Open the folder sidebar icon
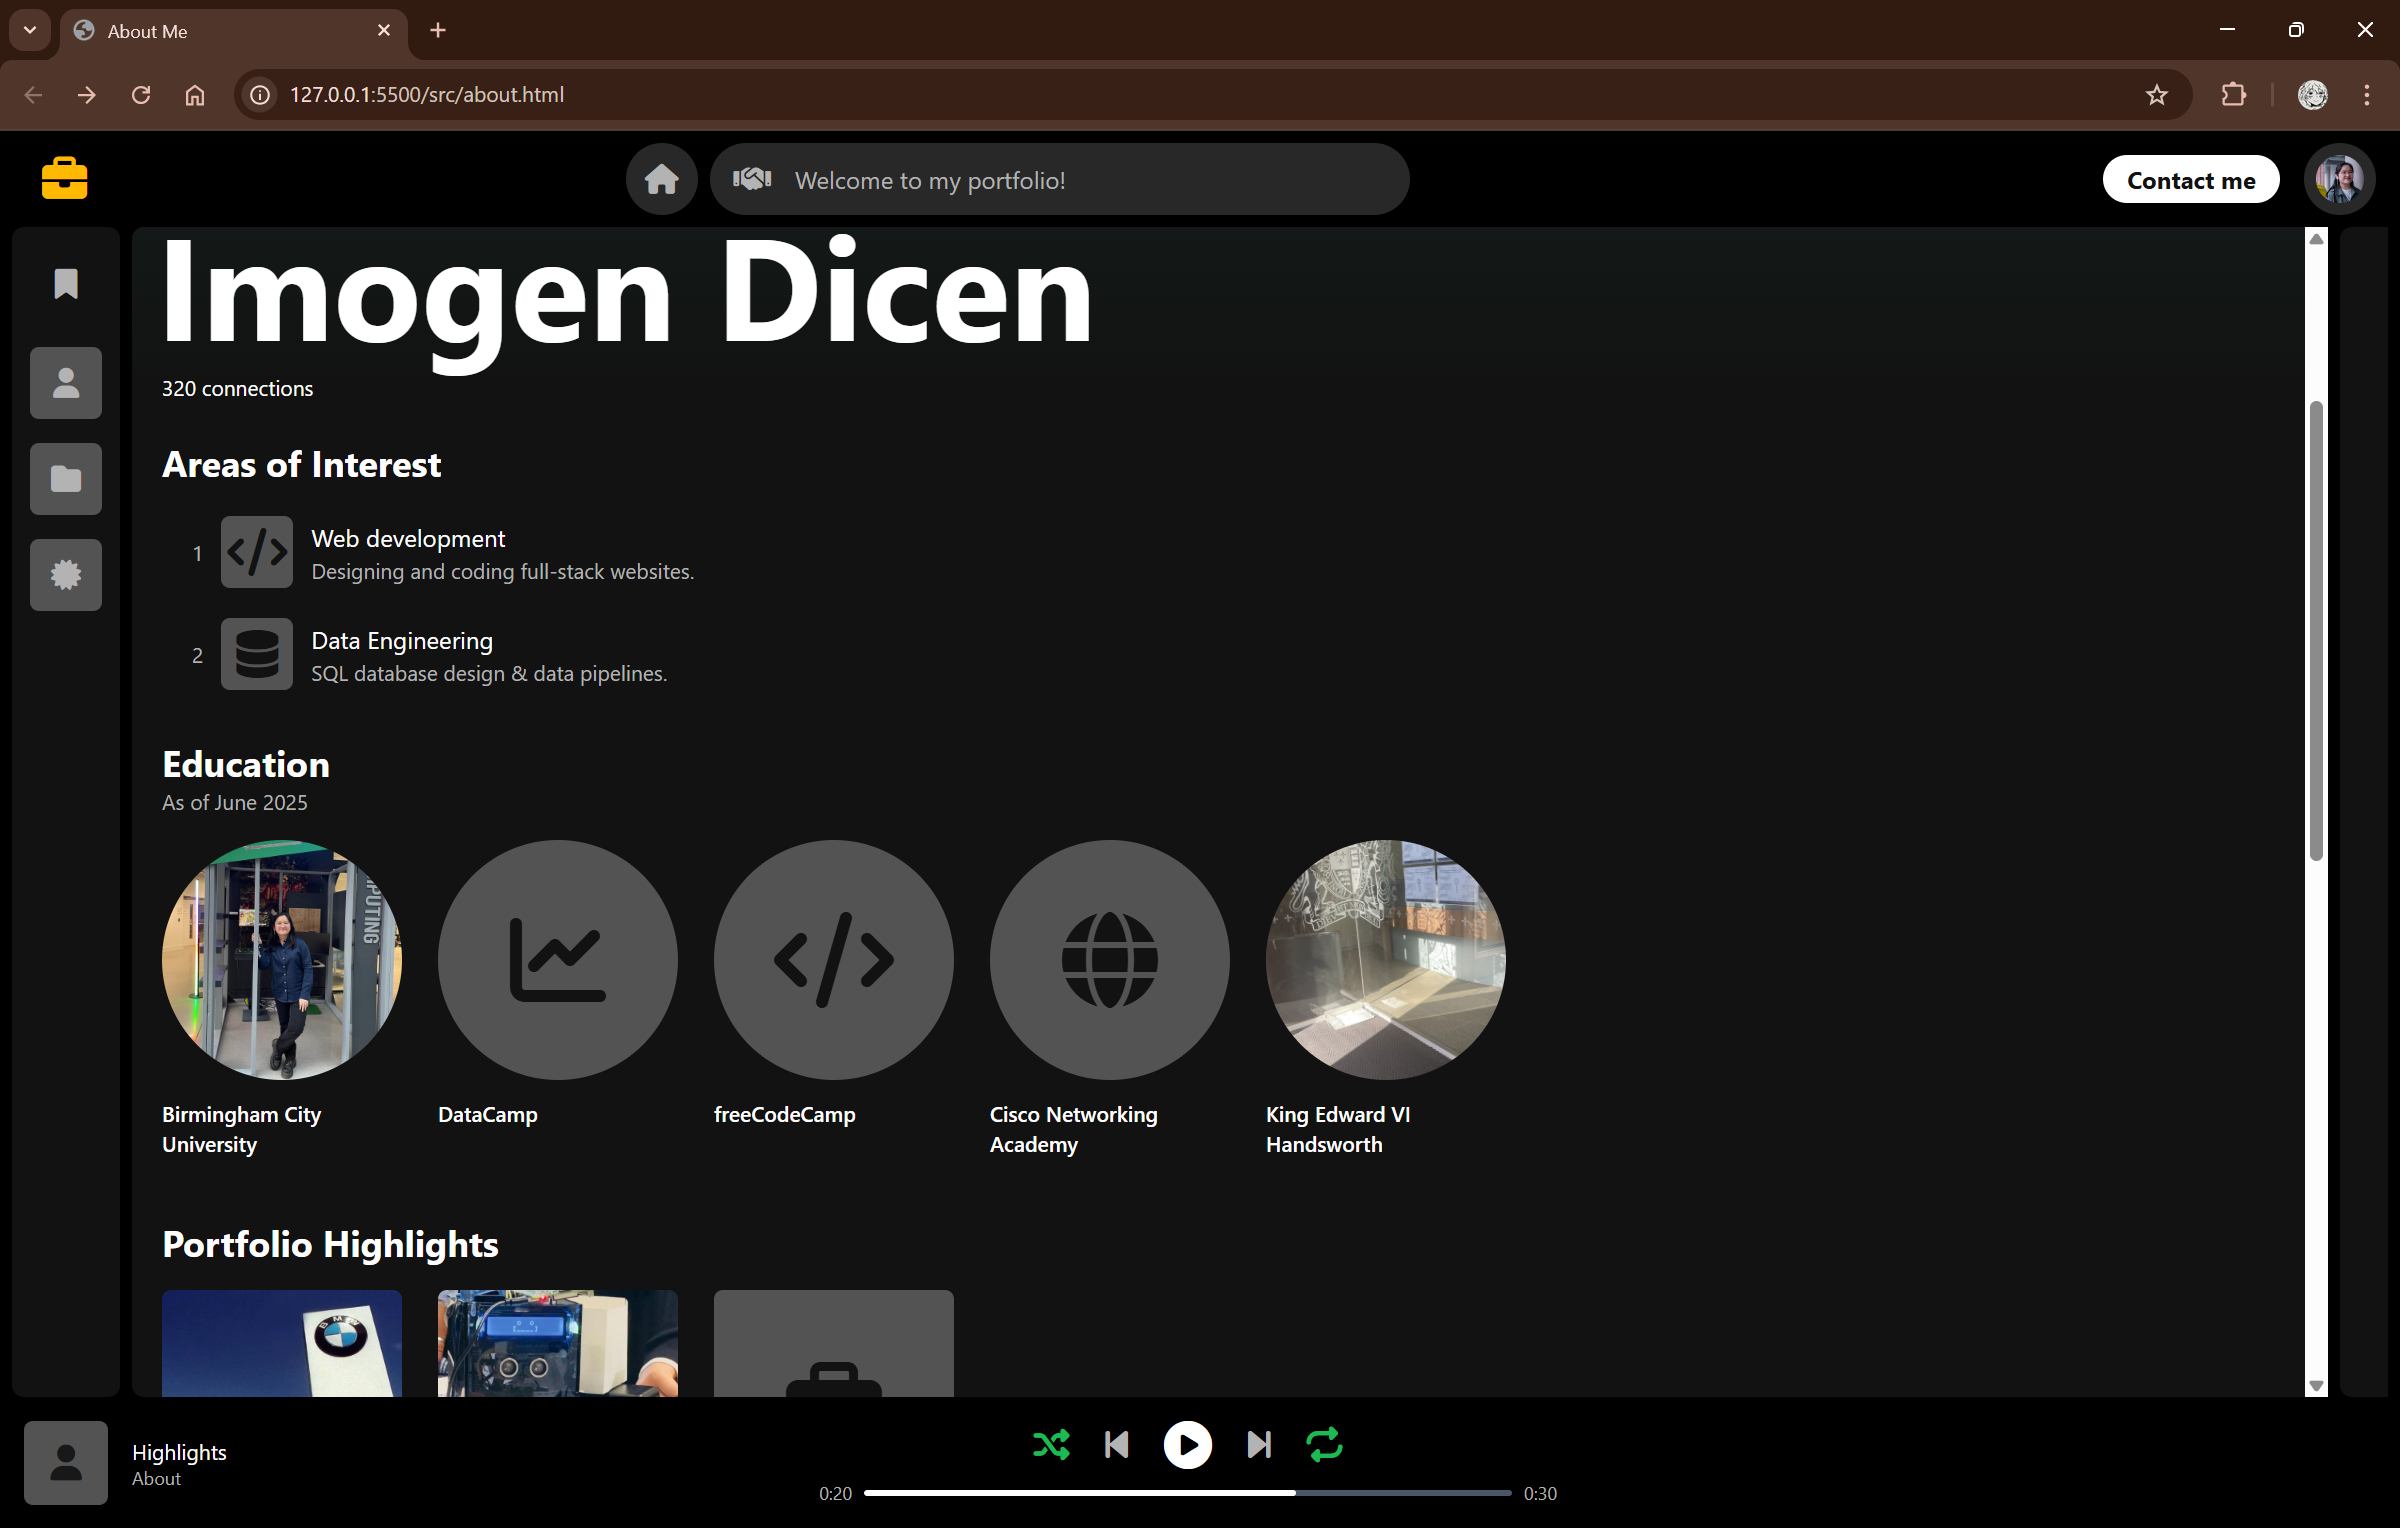 point(66,479)
